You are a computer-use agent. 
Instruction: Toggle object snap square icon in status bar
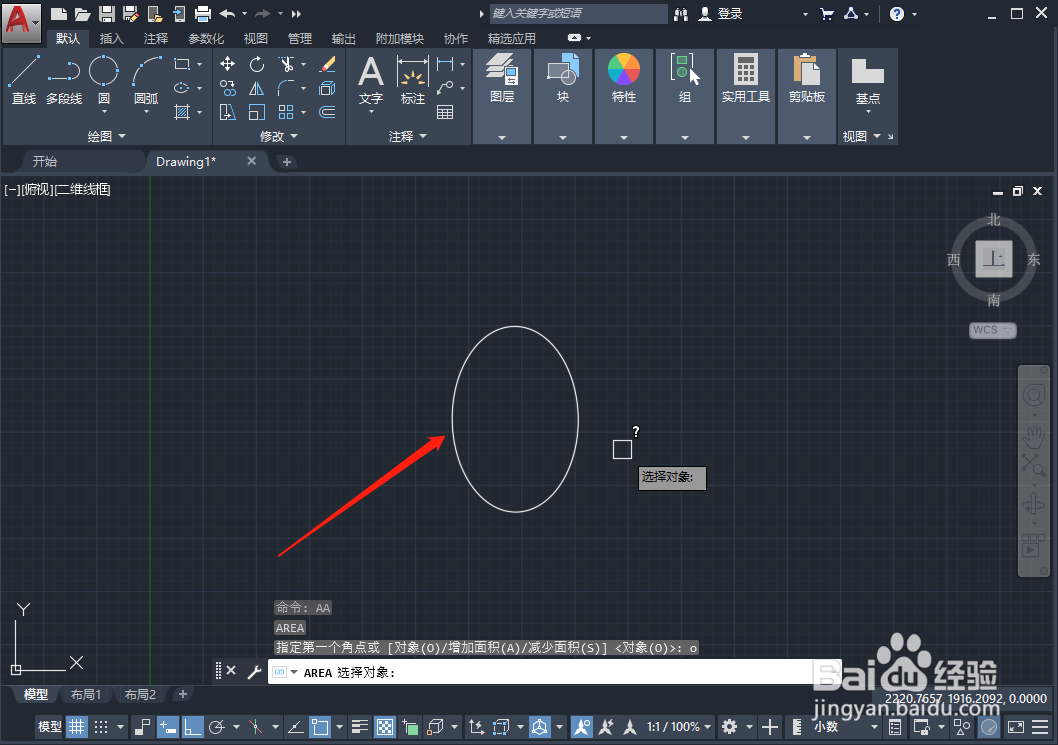pyautogui.click(x=320, y=727)
